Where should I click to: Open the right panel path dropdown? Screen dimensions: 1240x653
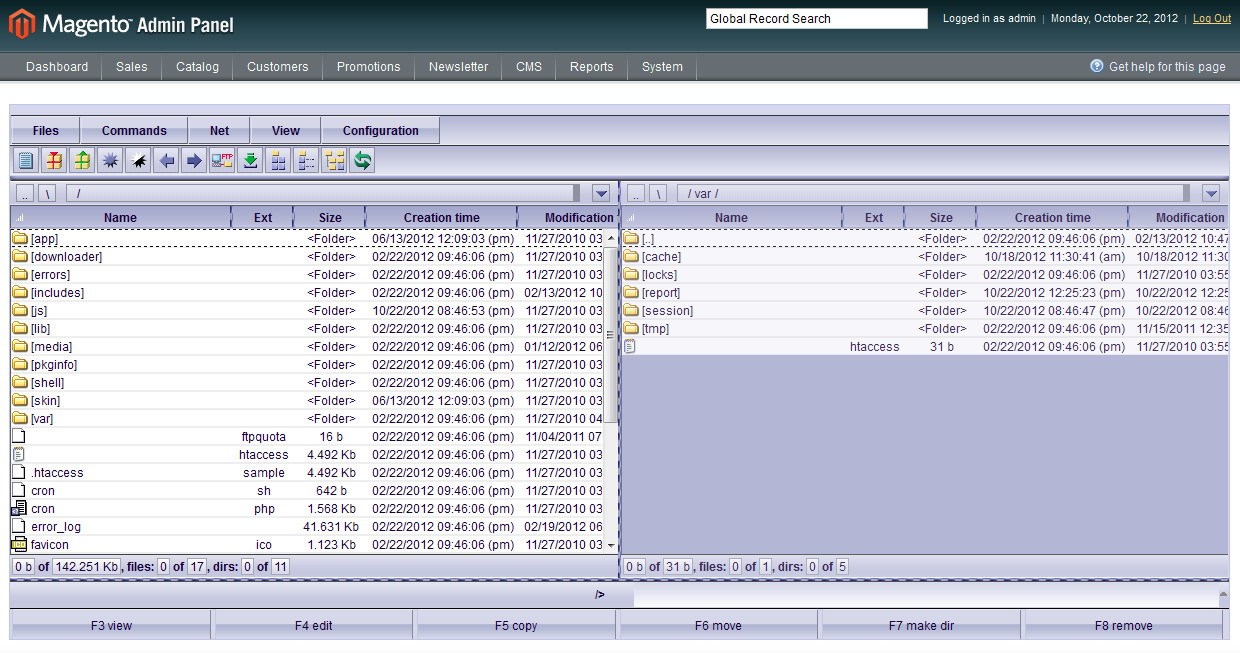(1211, 193)
